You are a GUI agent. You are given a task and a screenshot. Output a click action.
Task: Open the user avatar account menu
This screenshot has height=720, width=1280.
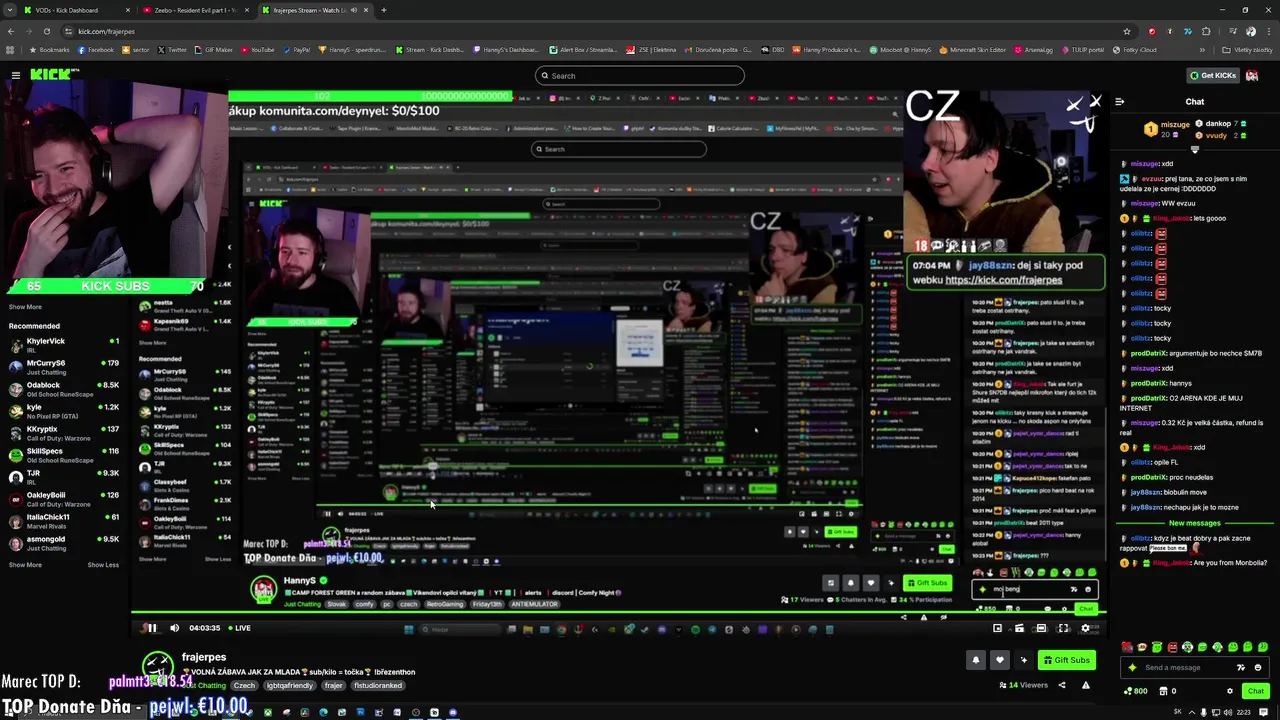click(x=1252, y=75)
